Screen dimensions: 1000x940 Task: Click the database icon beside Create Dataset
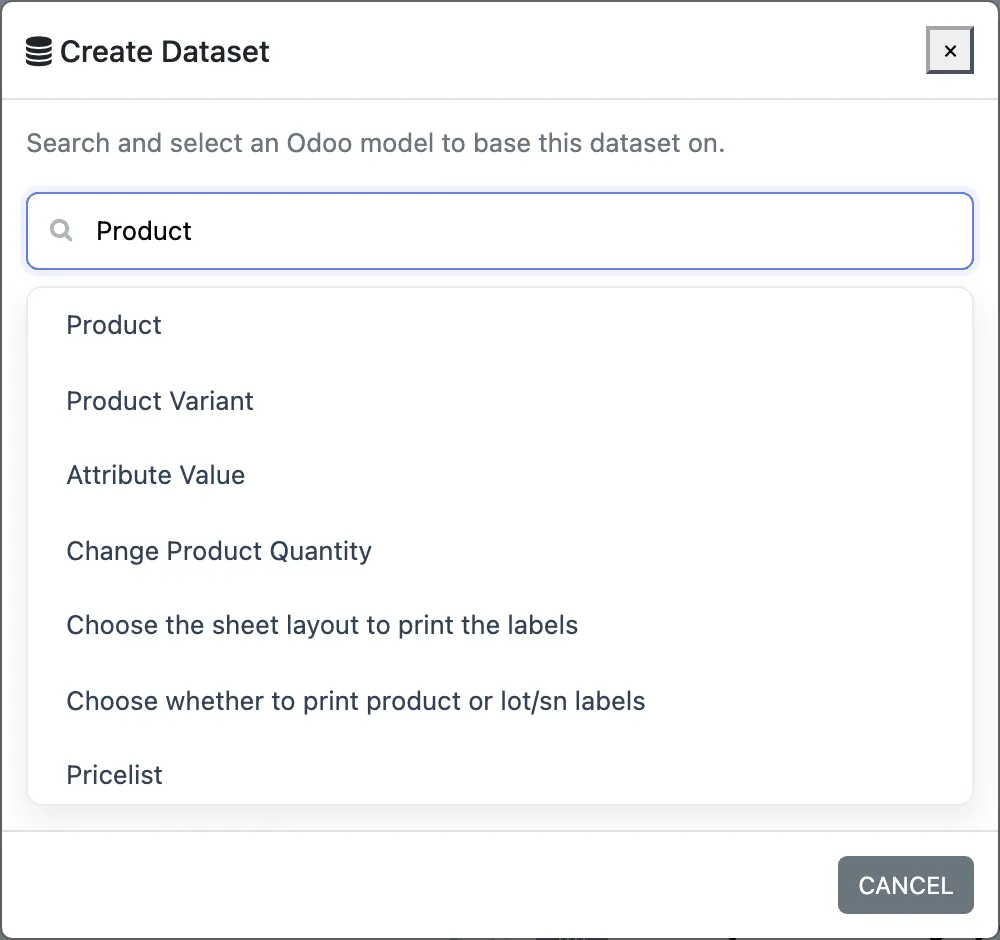point(38,52)
